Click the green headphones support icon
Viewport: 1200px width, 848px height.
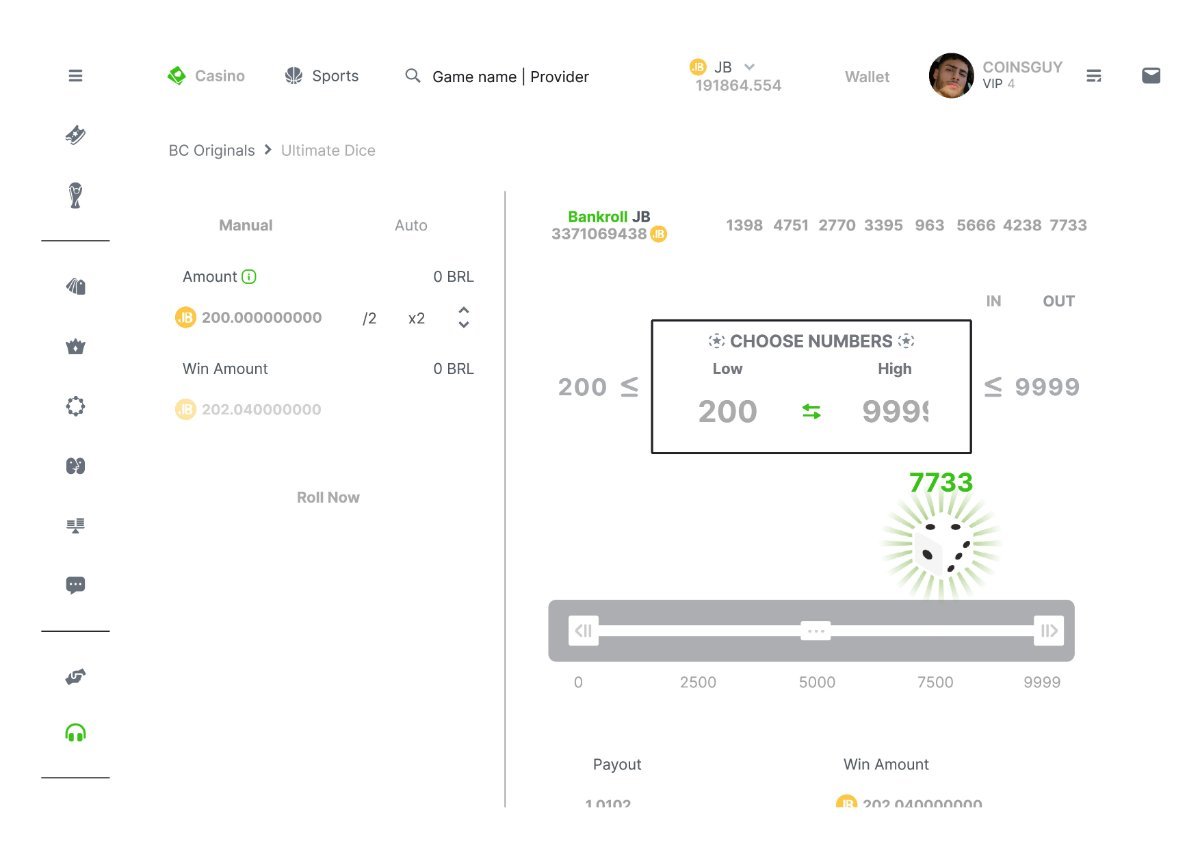click(x=75, y=733)
